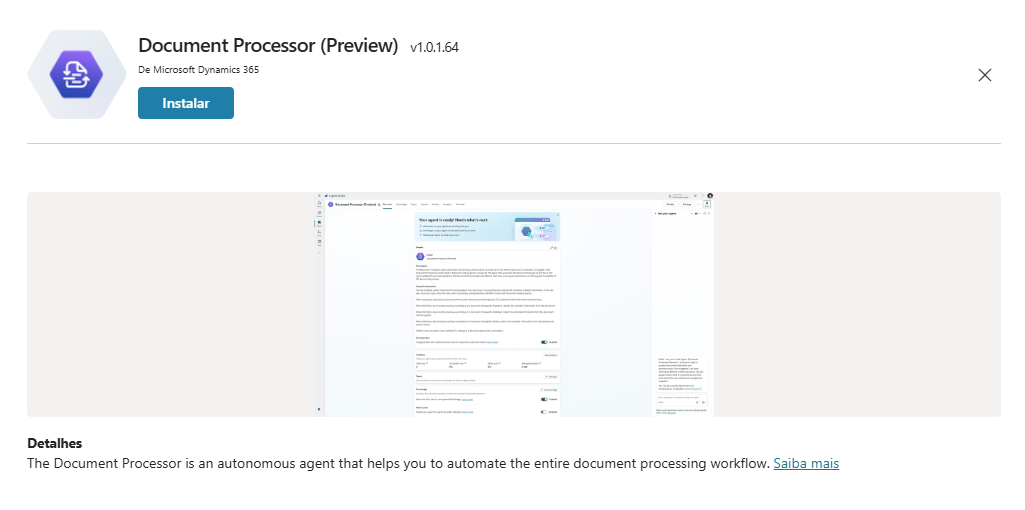Open the Saiba mais link

tap(806, 464)
